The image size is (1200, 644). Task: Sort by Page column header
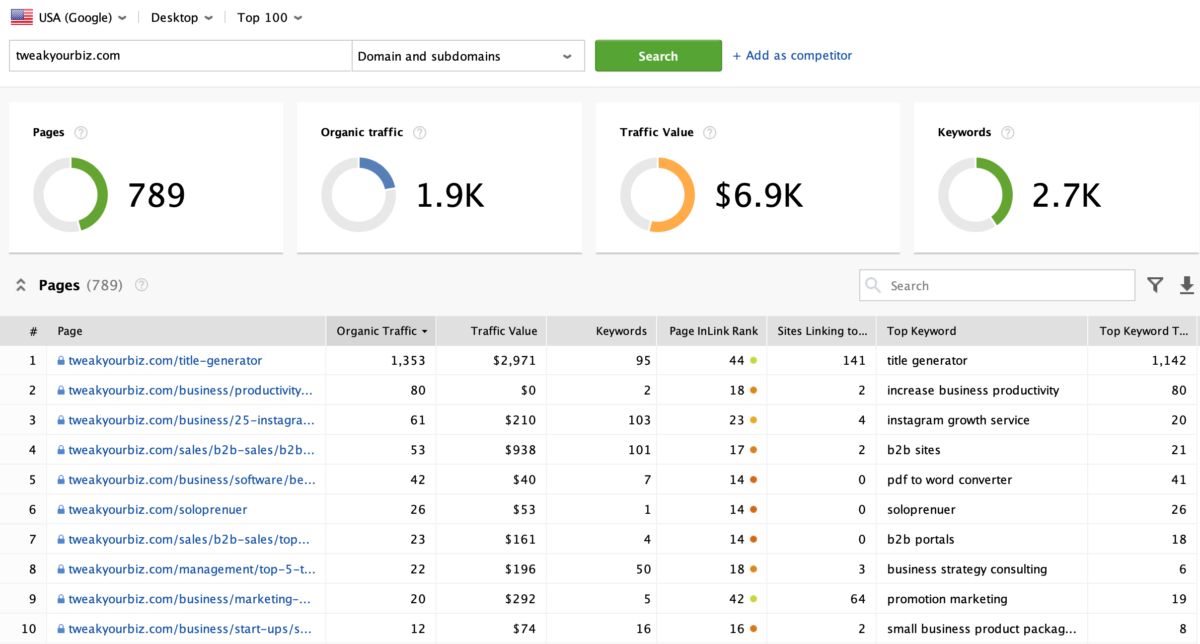tap(188, 331)
